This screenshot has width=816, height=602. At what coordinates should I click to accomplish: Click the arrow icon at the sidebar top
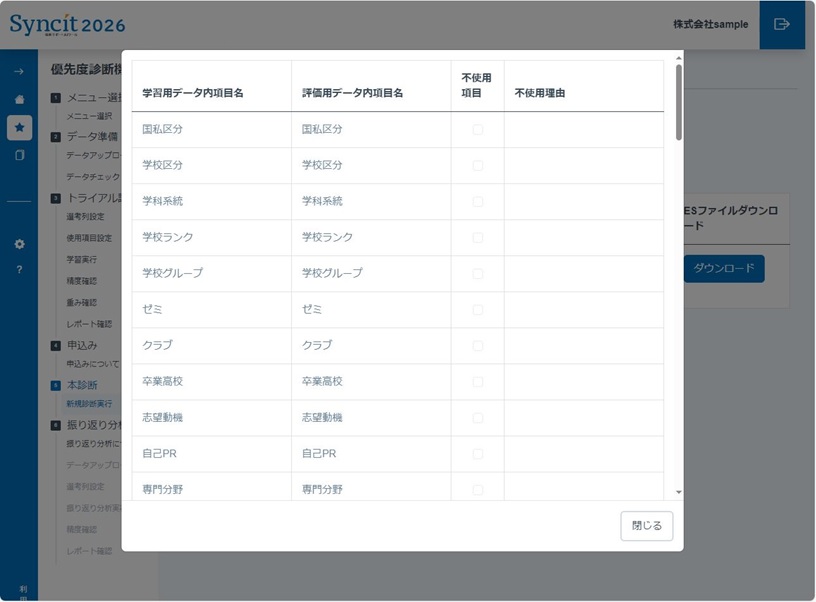tap(18, 72)
